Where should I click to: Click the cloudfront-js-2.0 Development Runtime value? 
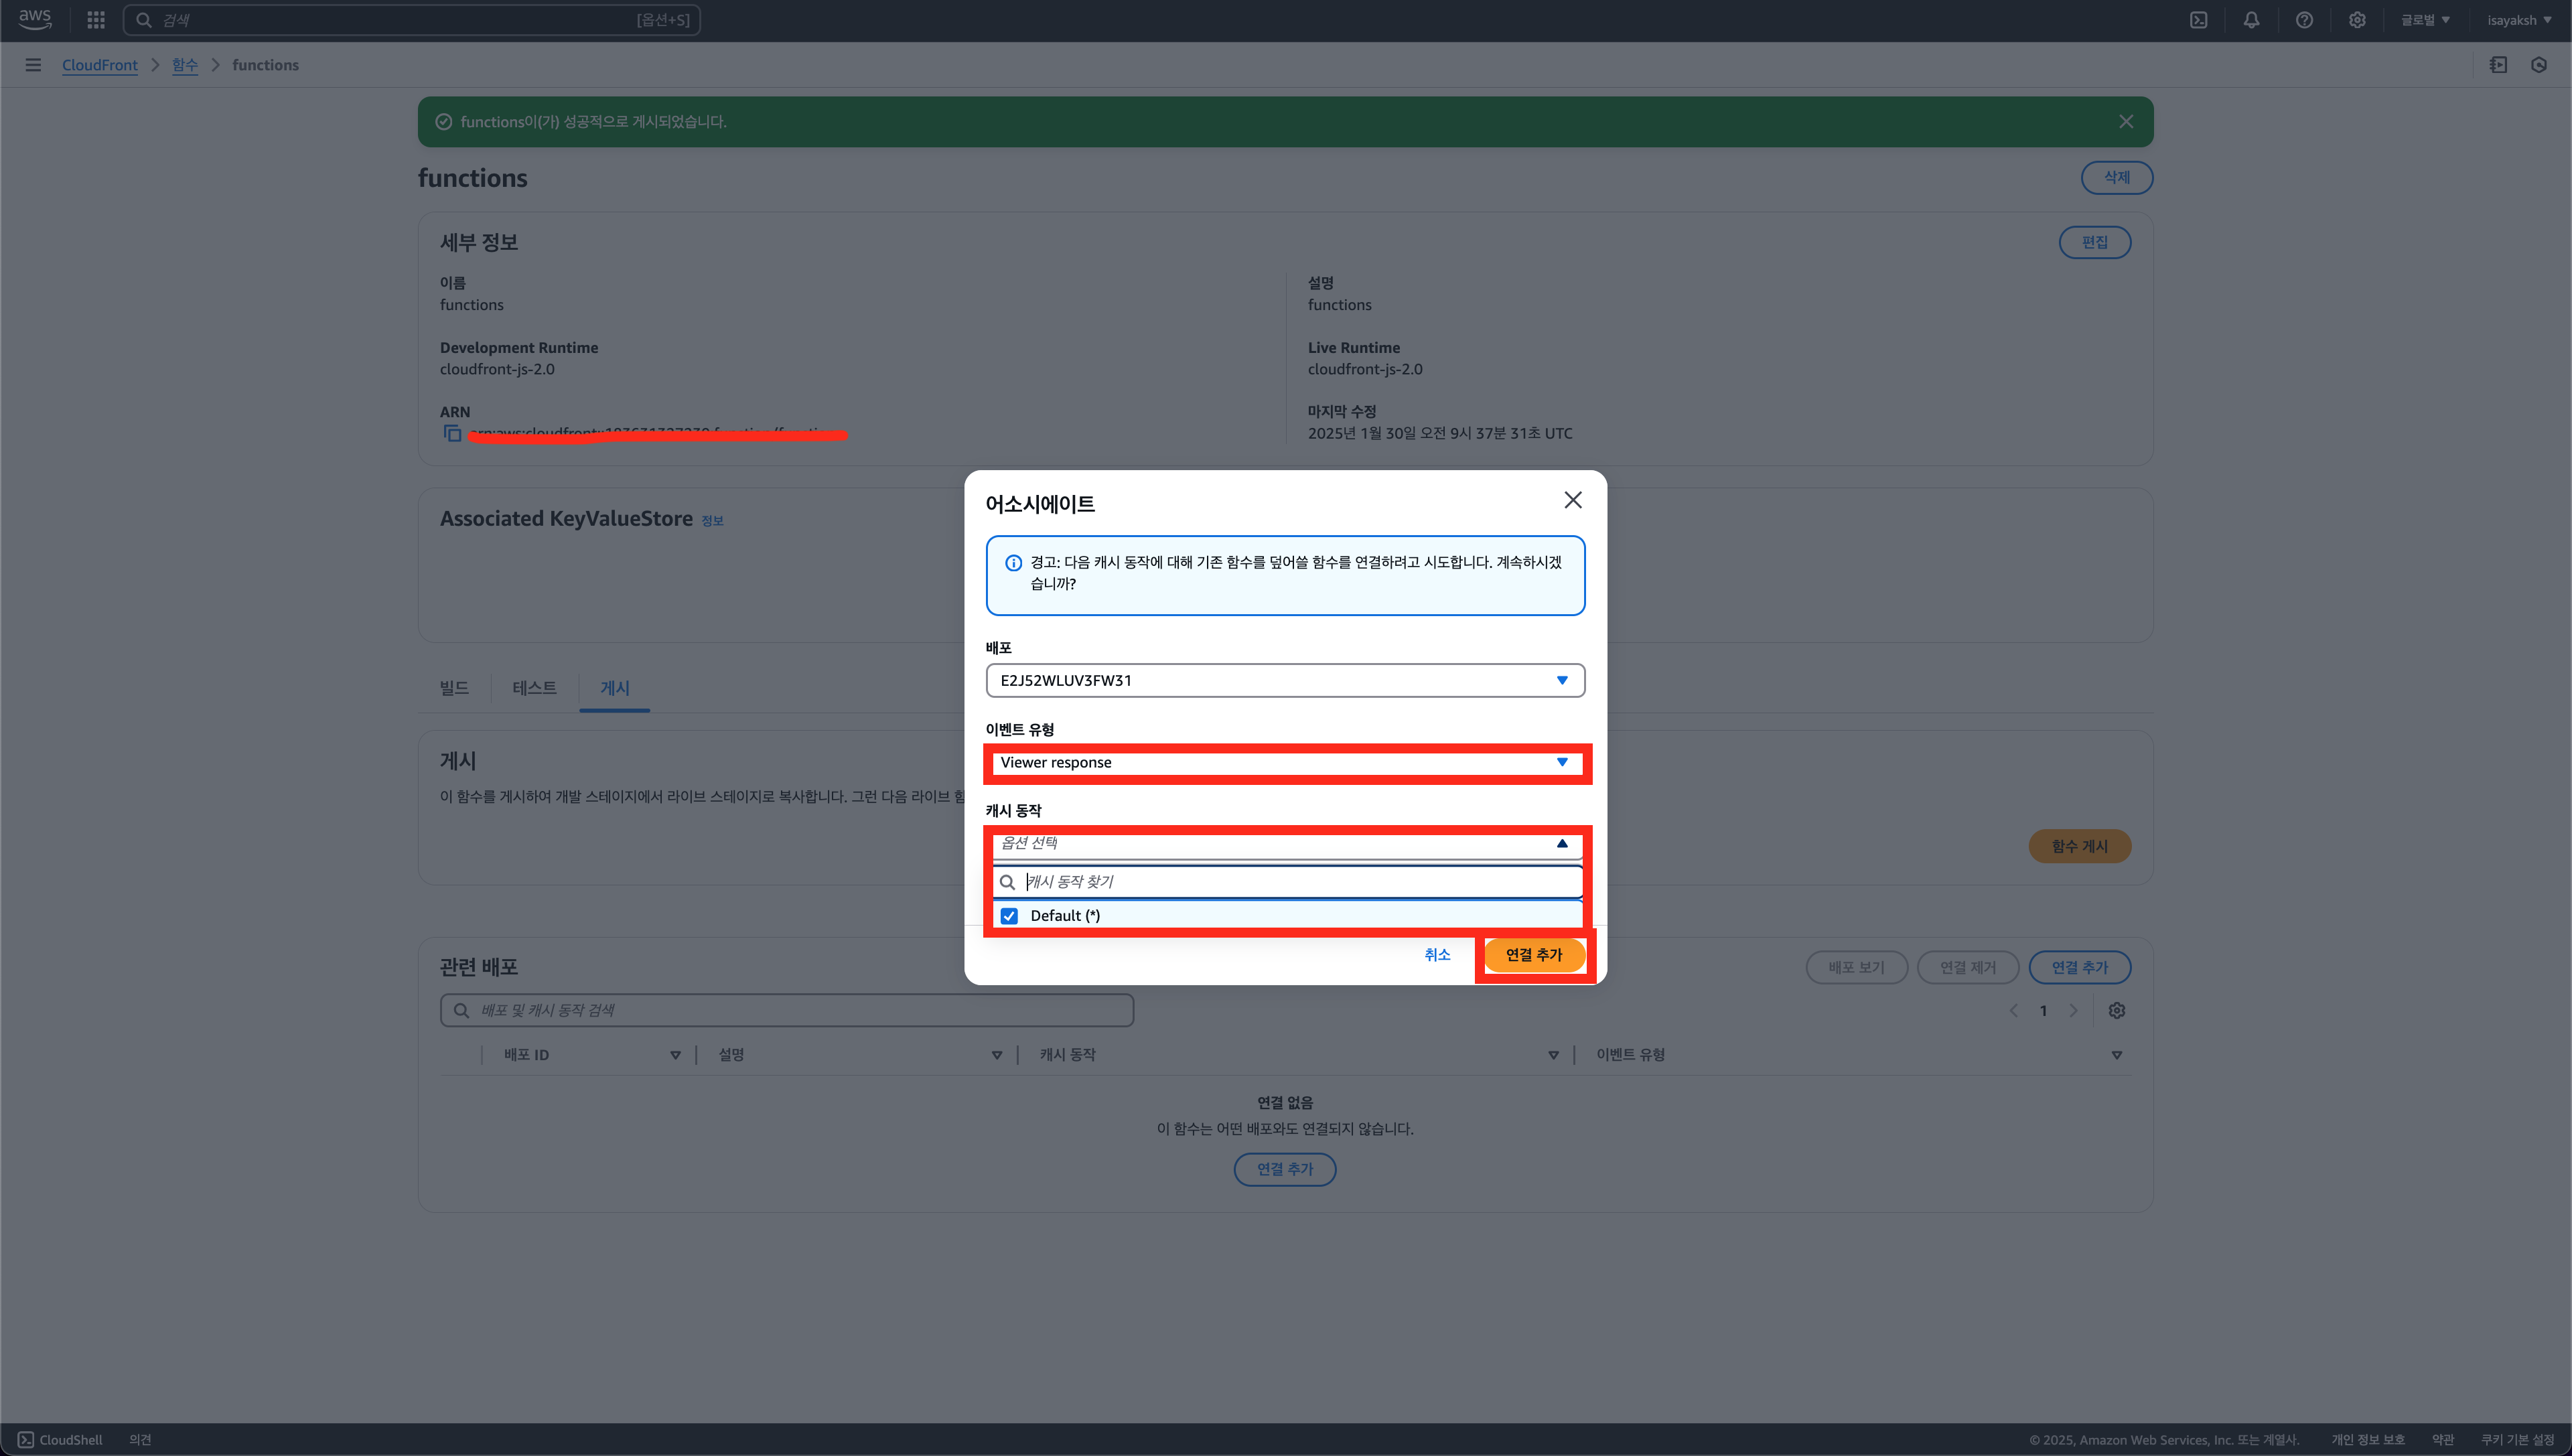click(x=497, y=369)
